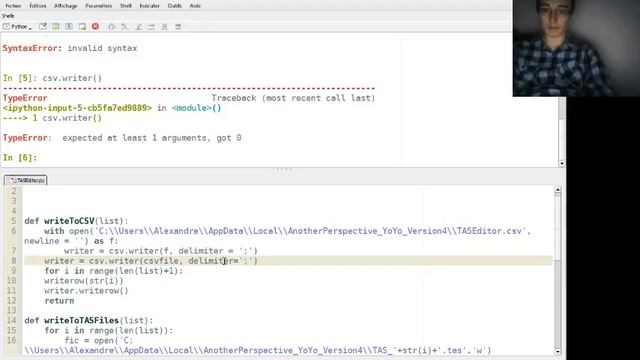
Task: Open the Shell menu
Action: pos(126,6)
